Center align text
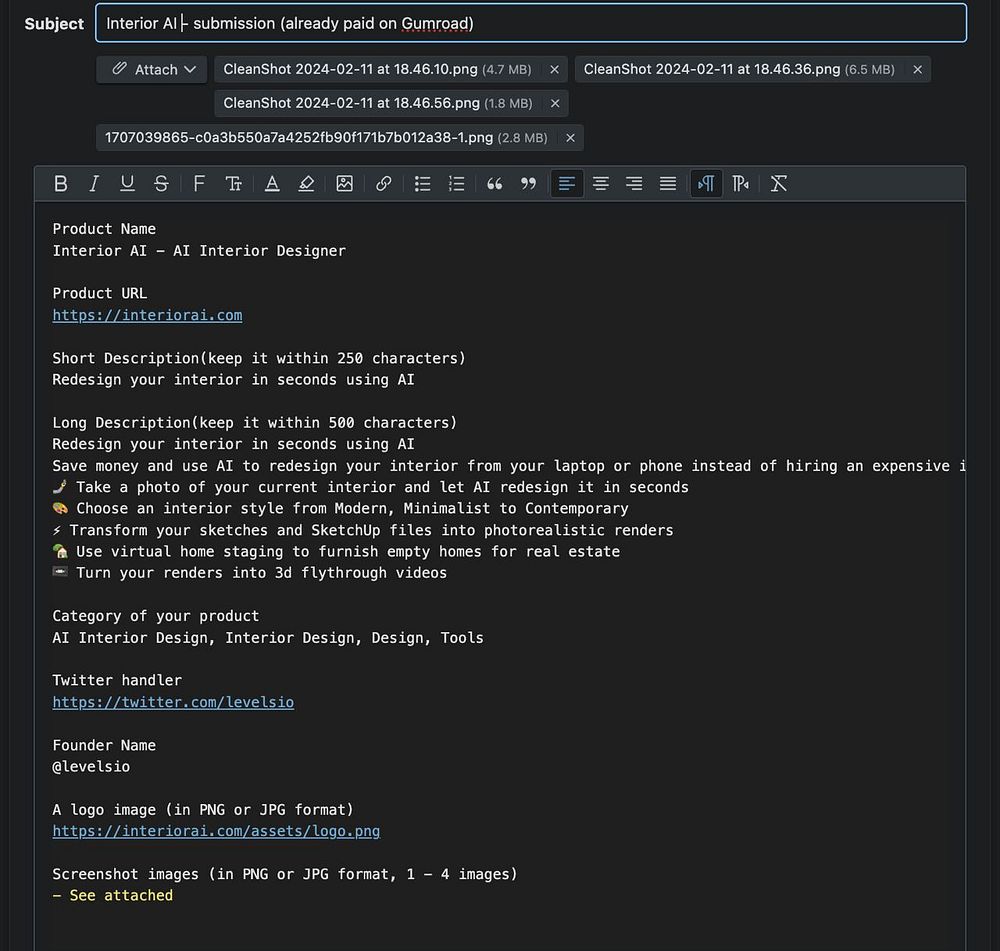Viewport: 1000px width, 951px height. tap(600, 184)
